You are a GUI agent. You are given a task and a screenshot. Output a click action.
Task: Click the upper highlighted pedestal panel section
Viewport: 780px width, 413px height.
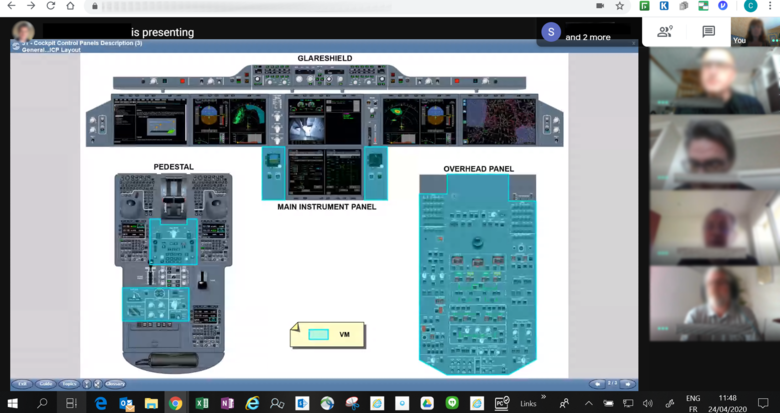174,241
